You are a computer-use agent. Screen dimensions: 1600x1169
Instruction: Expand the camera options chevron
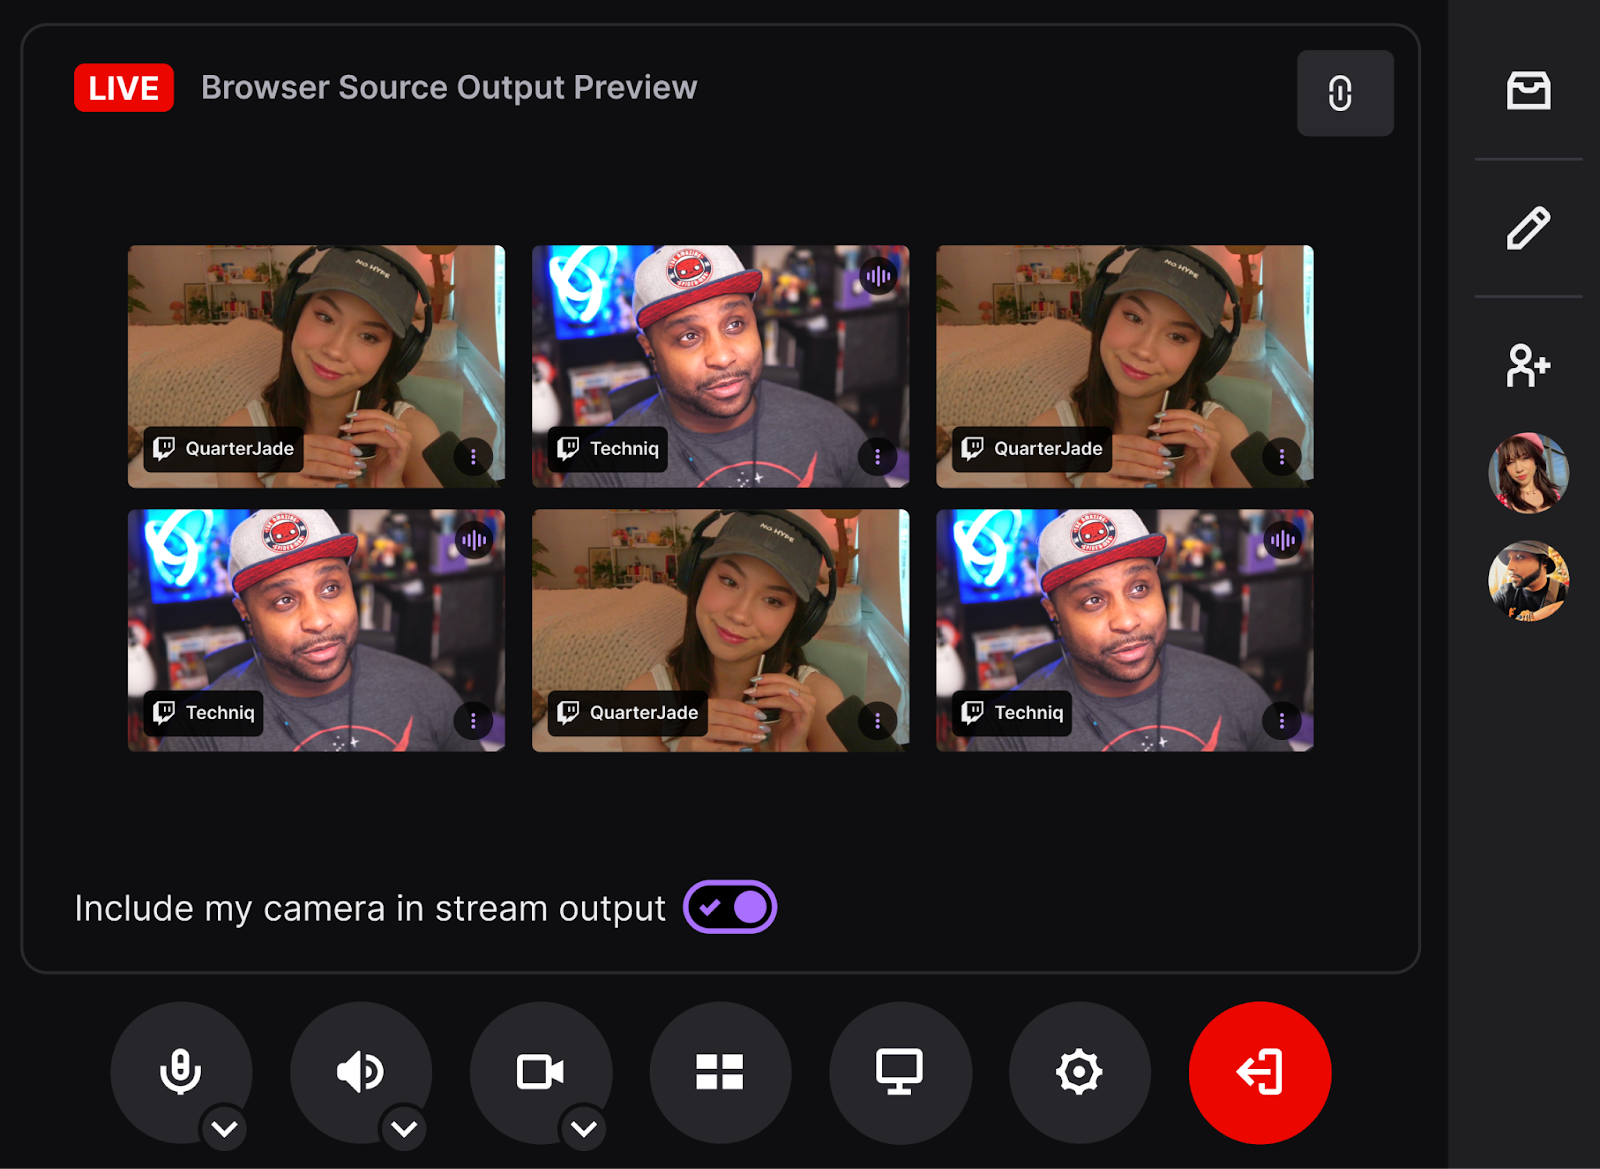(584, 1129)
